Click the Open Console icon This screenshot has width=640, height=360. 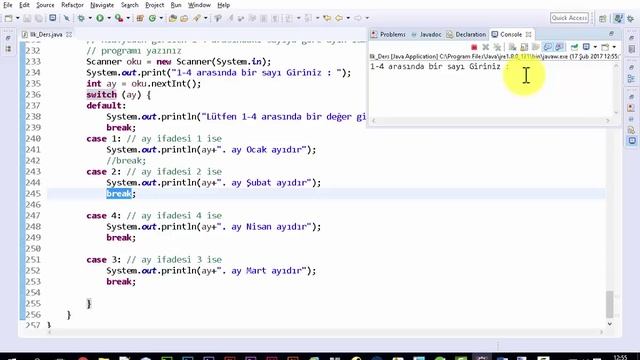click(605, 47)
